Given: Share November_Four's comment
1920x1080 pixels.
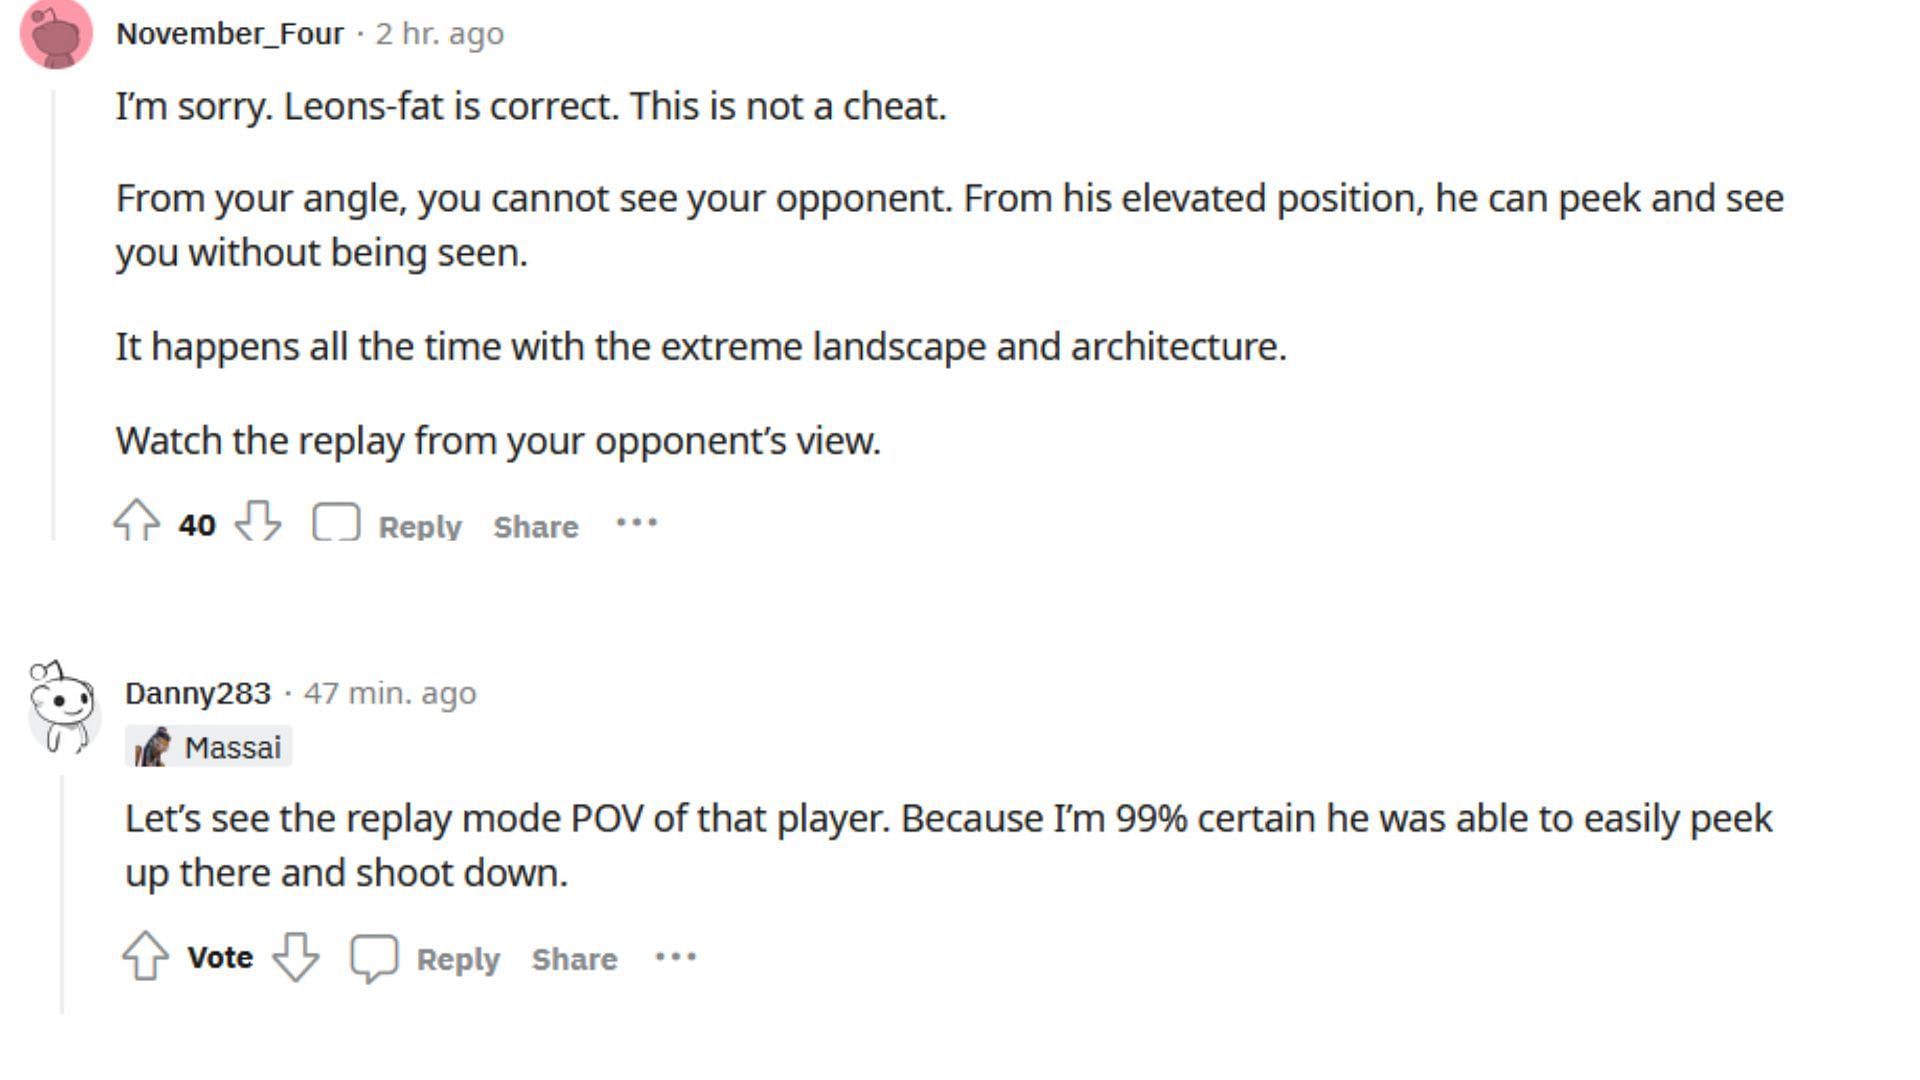Looking at the screenshot, I should pos(536,526).
